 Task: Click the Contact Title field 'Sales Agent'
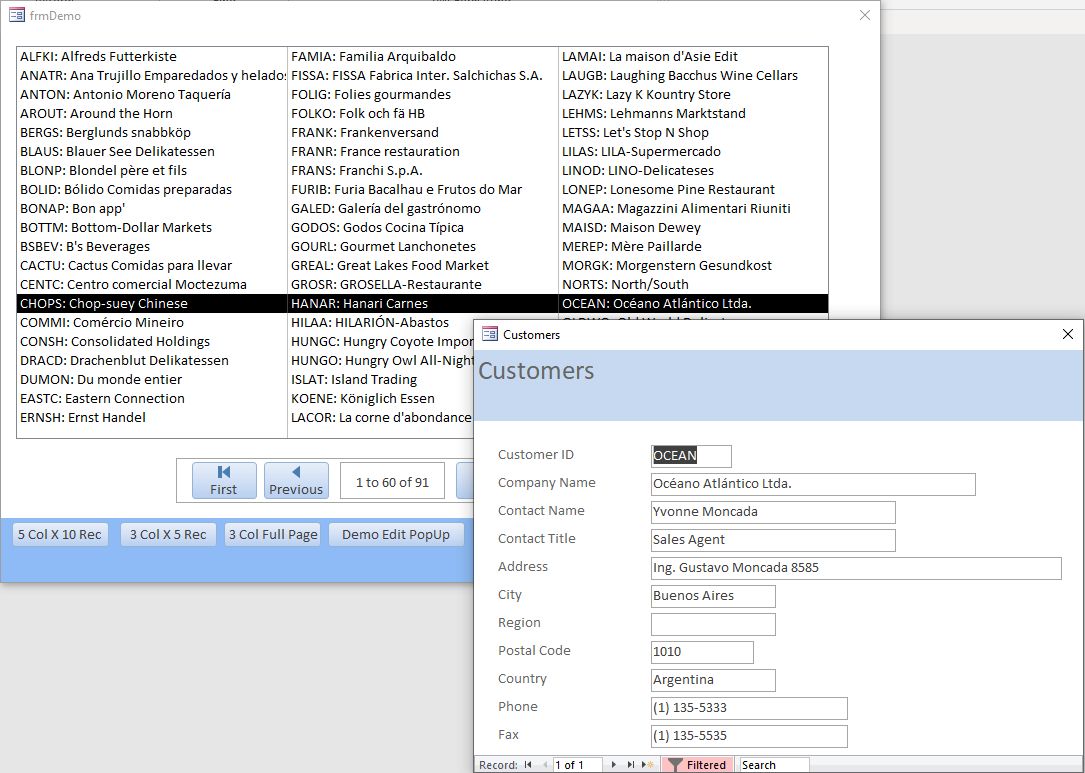[x=773, y=540]
